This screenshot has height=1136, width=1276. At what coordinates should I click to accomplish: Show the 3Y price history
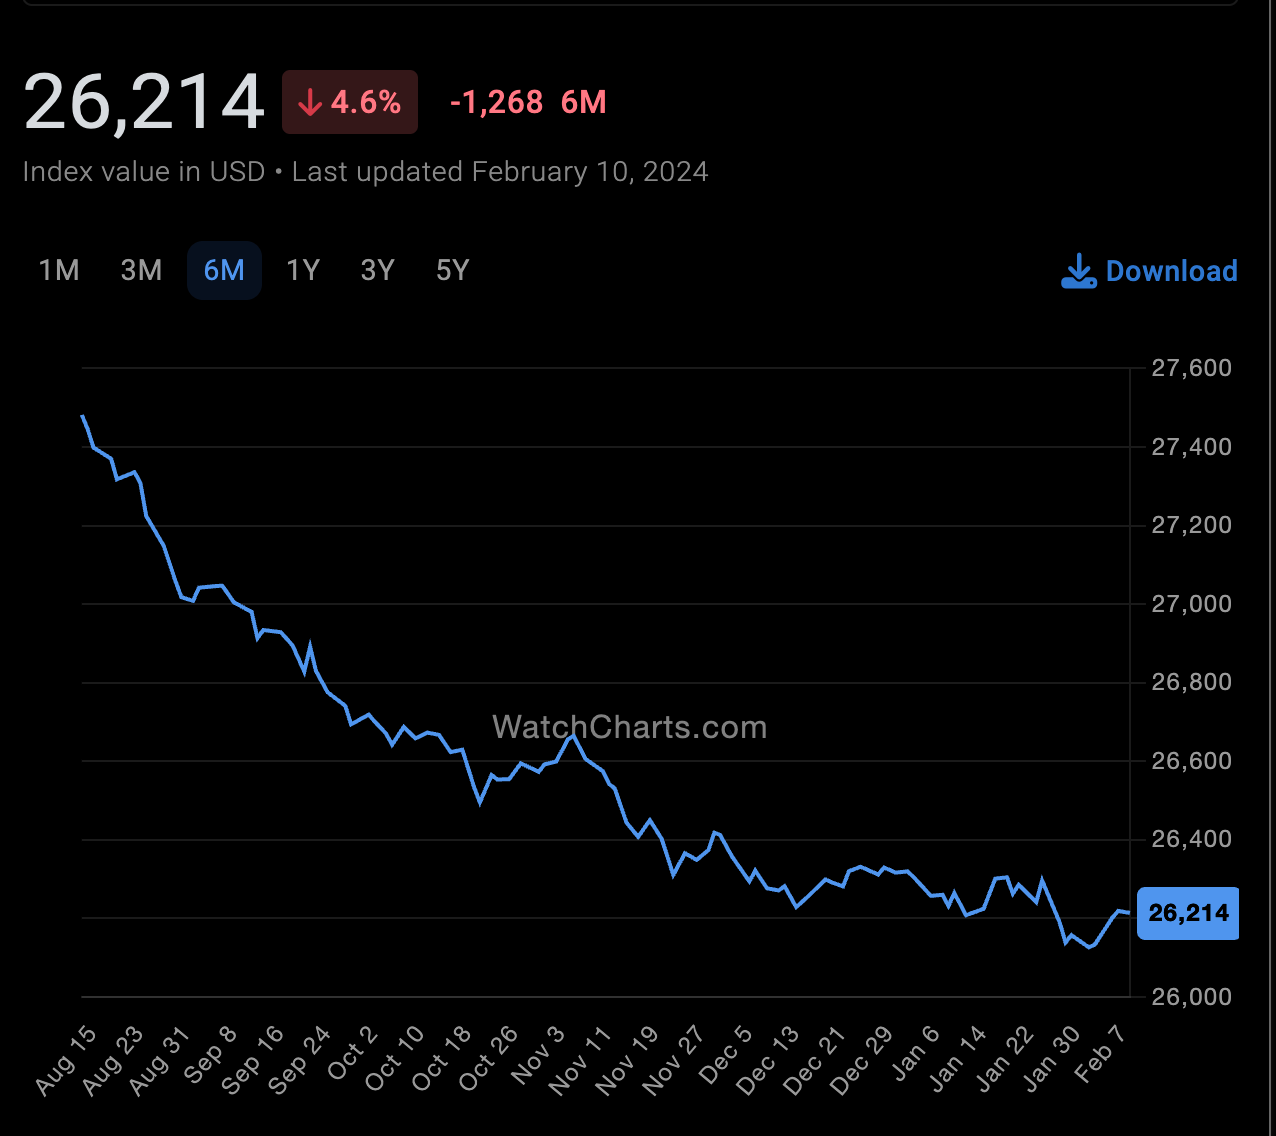pyautogui.click(x=378, y=270)
